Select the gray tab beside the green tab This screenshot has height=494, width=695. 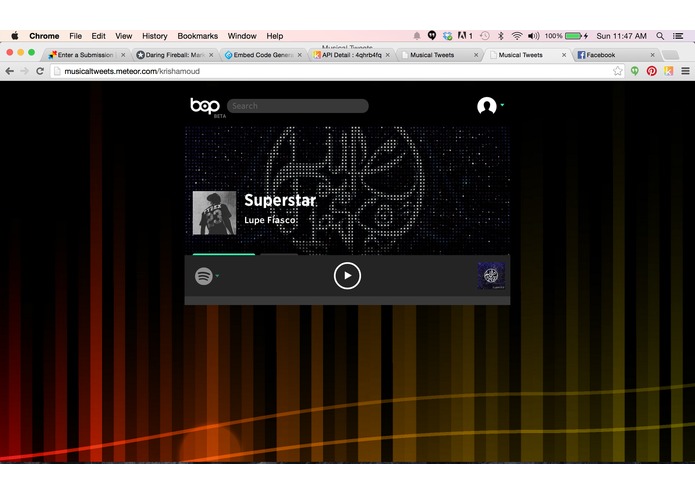click(279, 254)
